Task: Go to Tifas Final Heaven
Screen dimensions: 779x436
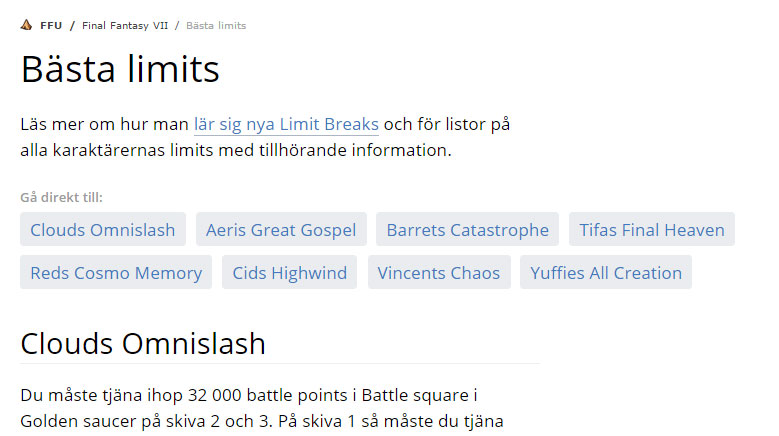Action: click(x=651, y=230)
